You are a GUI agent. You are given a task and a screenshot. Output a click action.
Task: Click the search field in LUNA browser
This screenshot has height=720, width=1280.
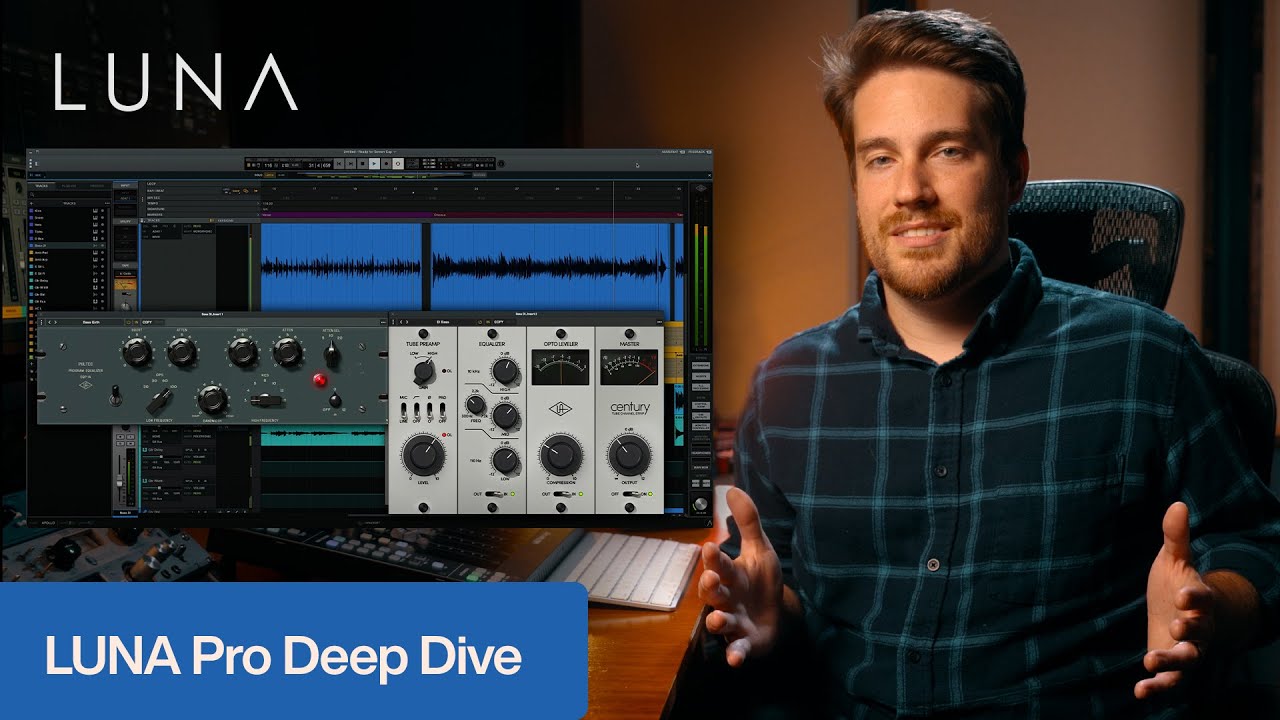(70, 195)
